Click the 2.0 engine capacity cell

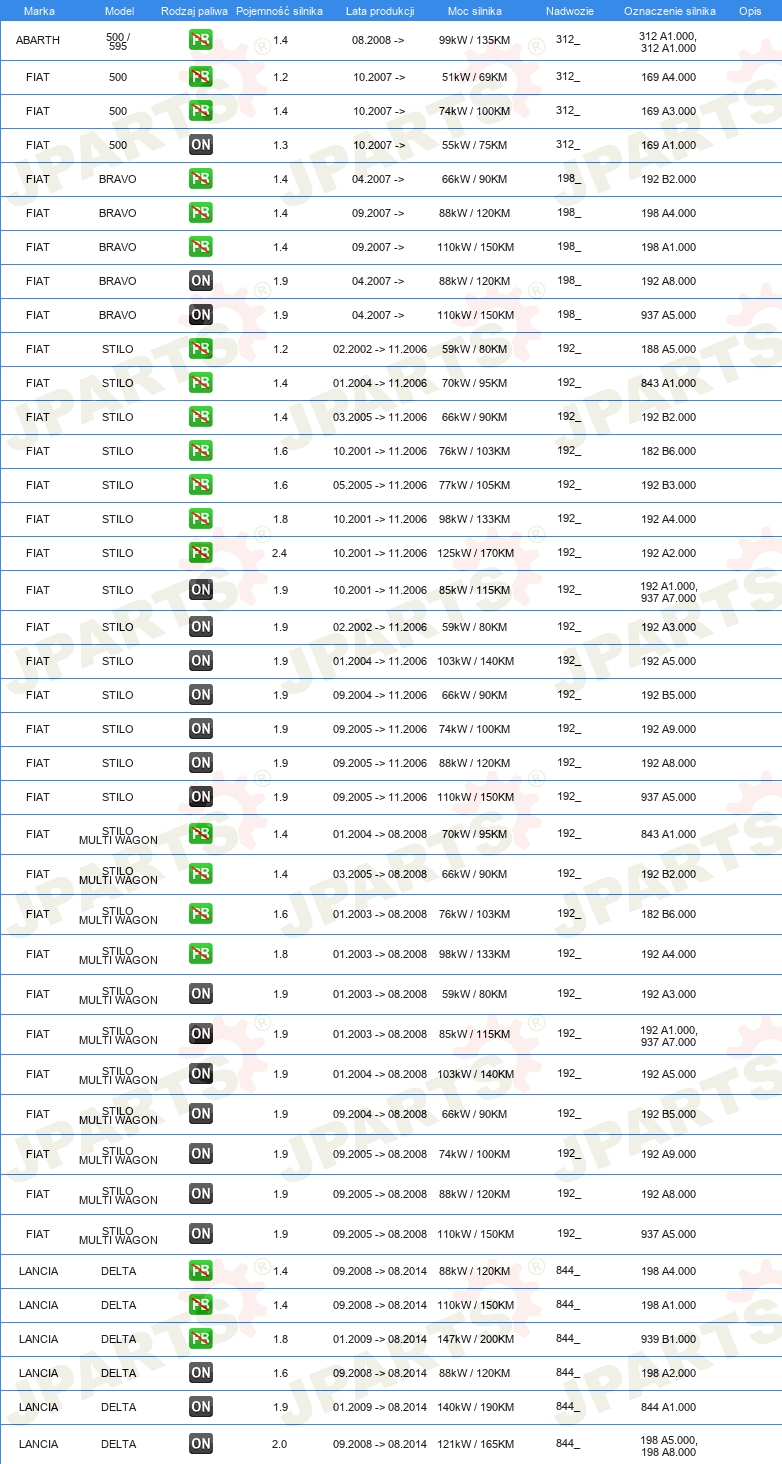[280, 1444]
